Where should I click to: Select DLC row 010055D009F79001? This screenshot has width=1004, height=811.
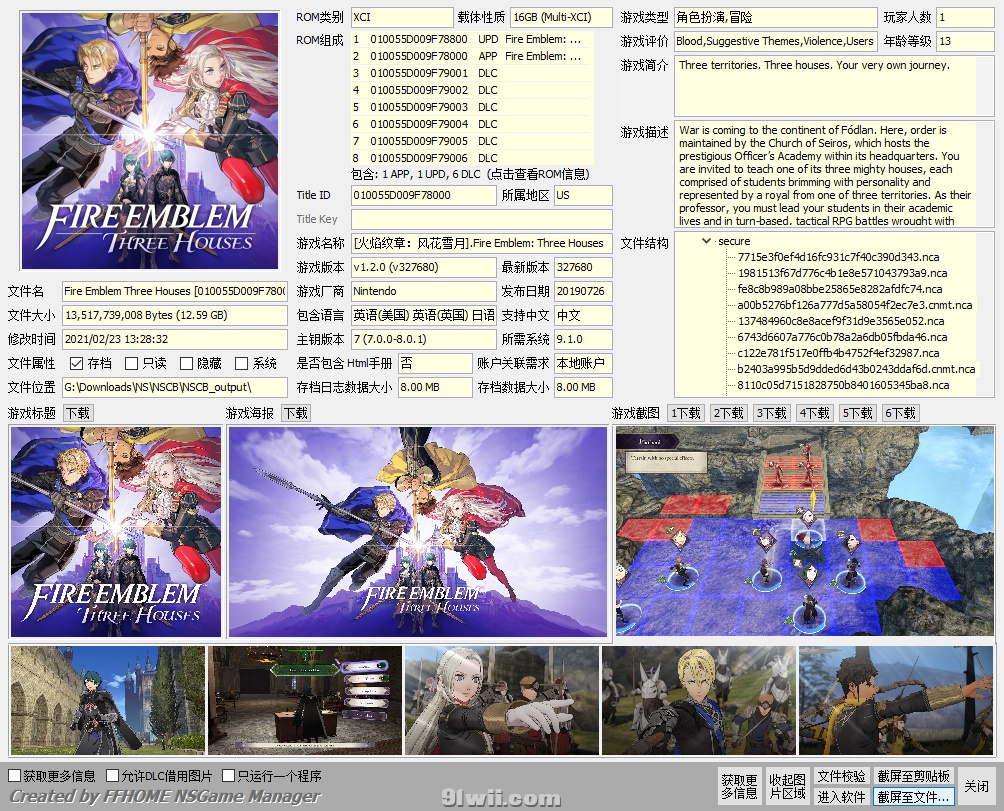(472, 73)
